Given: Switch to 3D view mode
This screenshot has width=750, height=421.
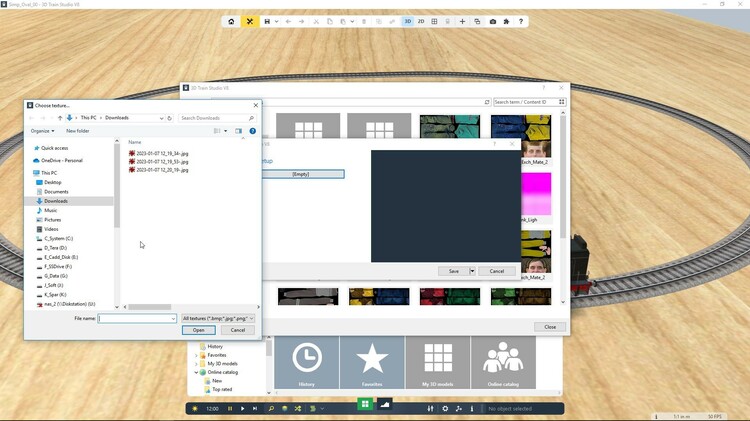Looking at the screenshot, I should click(x=408, y=21).
